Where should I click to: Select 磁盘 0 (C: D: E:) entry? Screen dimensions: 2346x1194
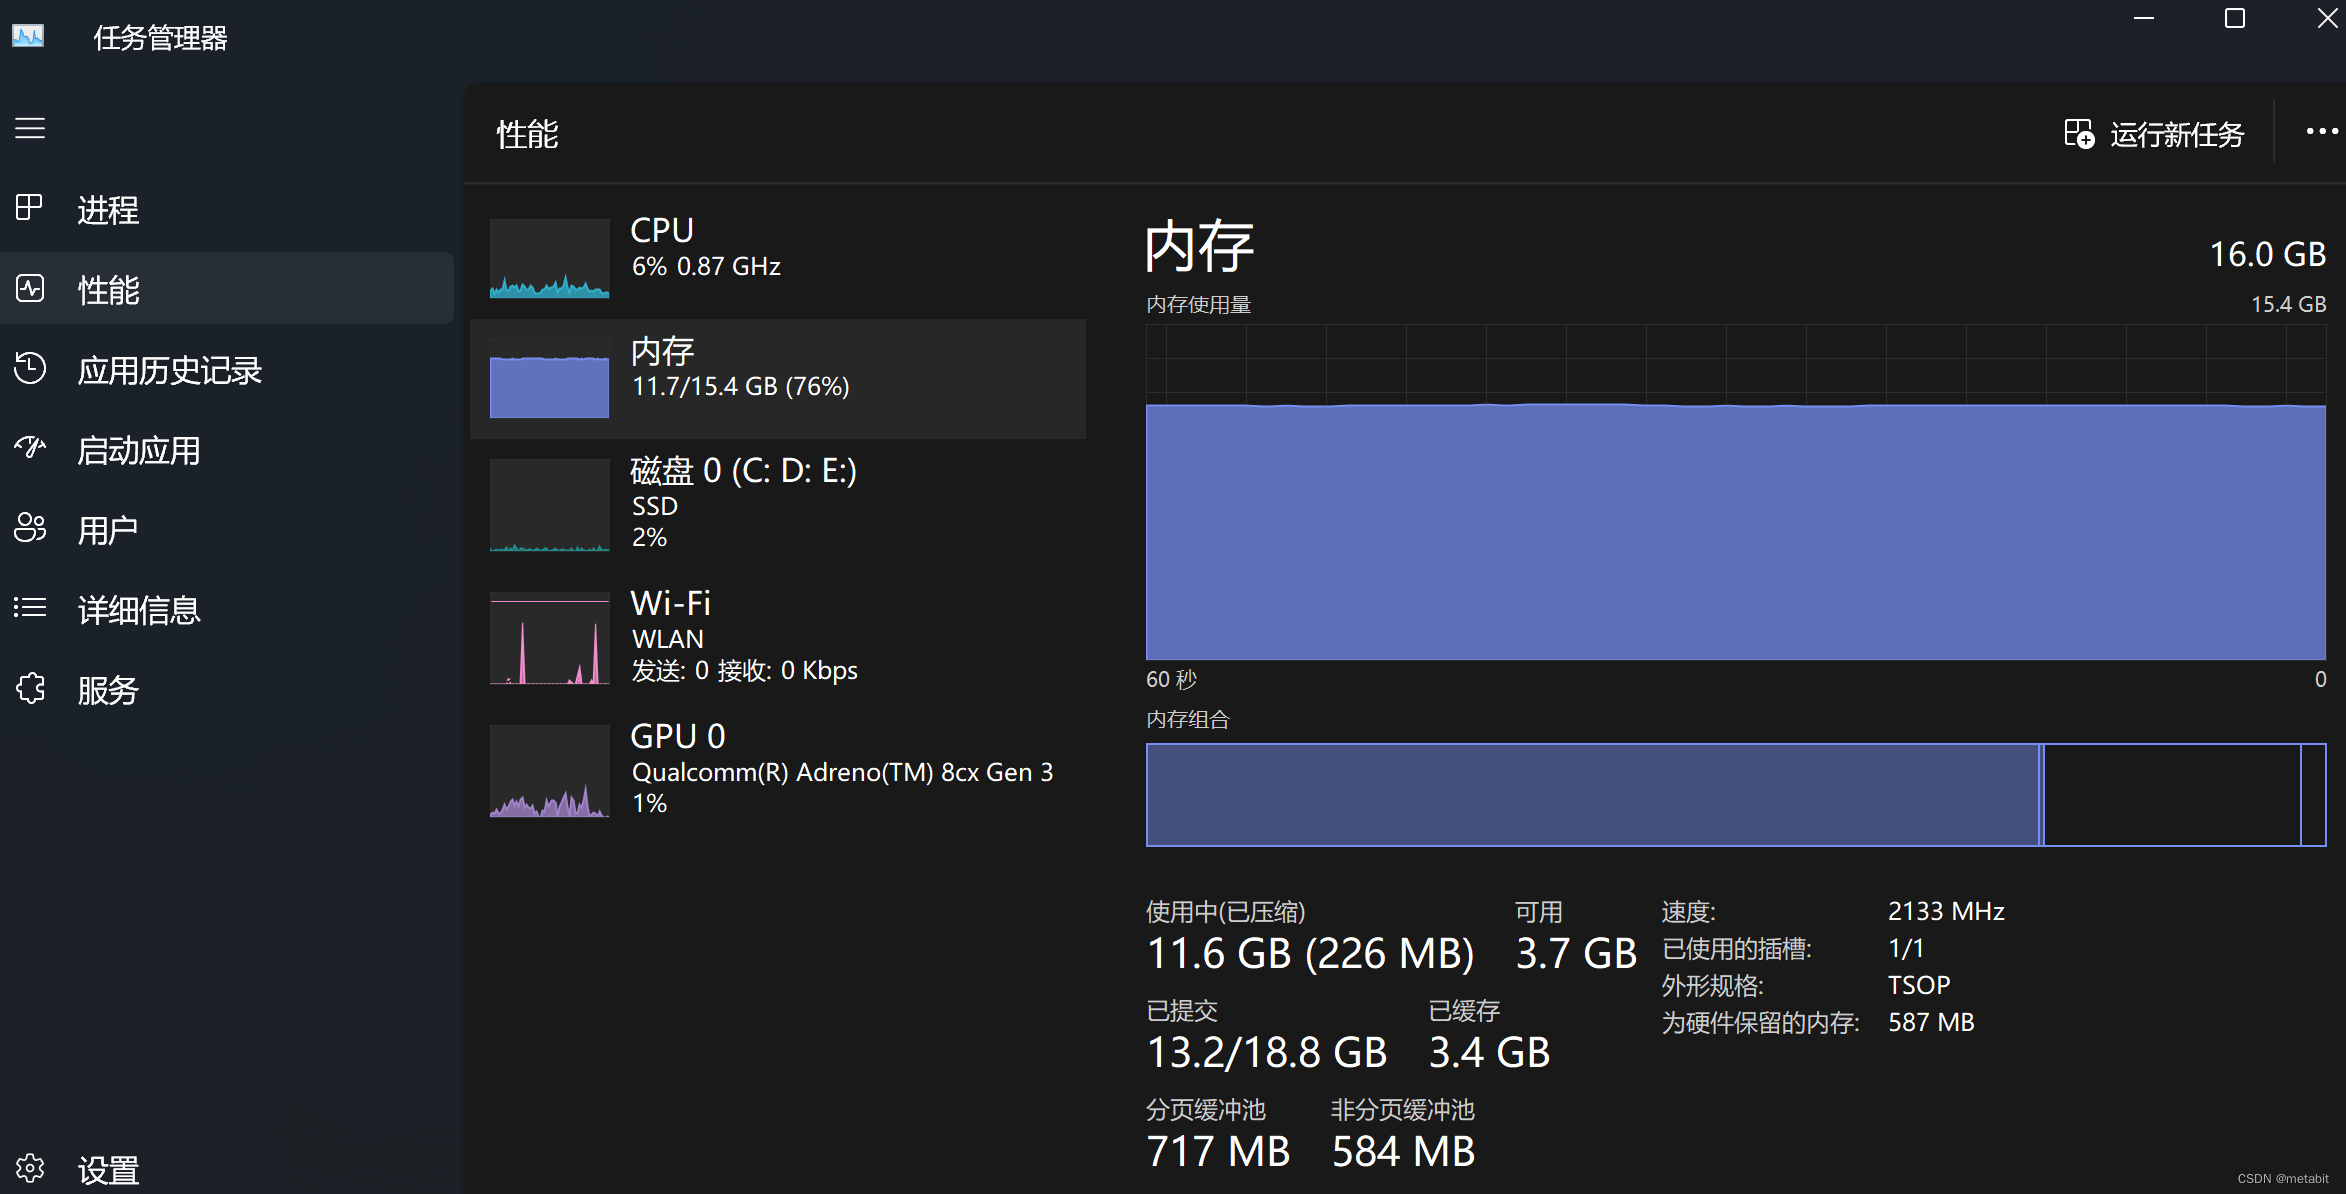[x=778, y=504]
